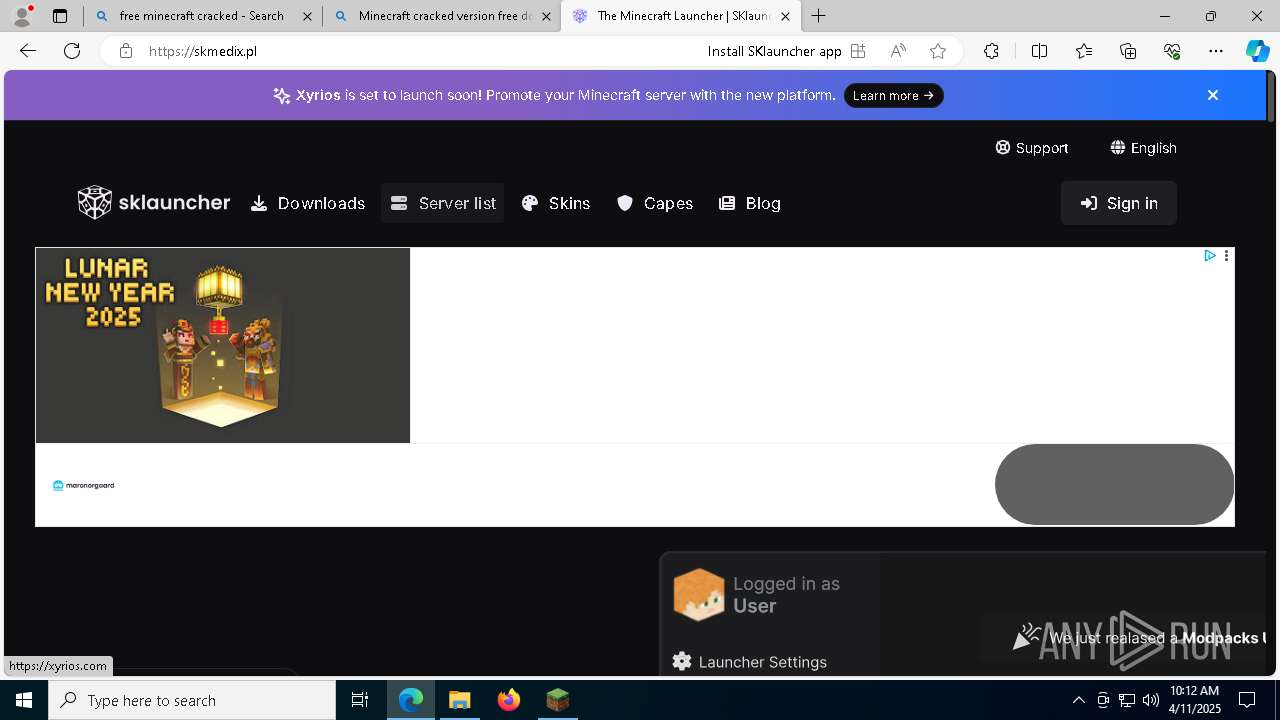Open the browser profile avatar
1280x720 pixels.
pos(22,16)
